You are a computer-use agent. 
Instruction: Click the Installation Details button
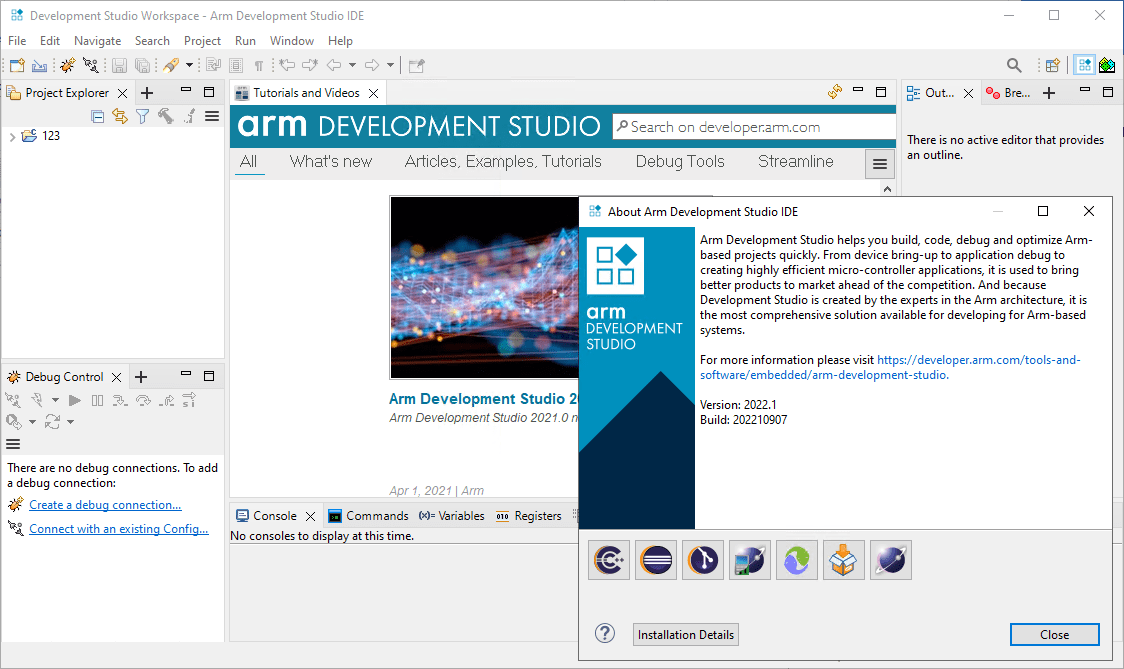point(685,635)
